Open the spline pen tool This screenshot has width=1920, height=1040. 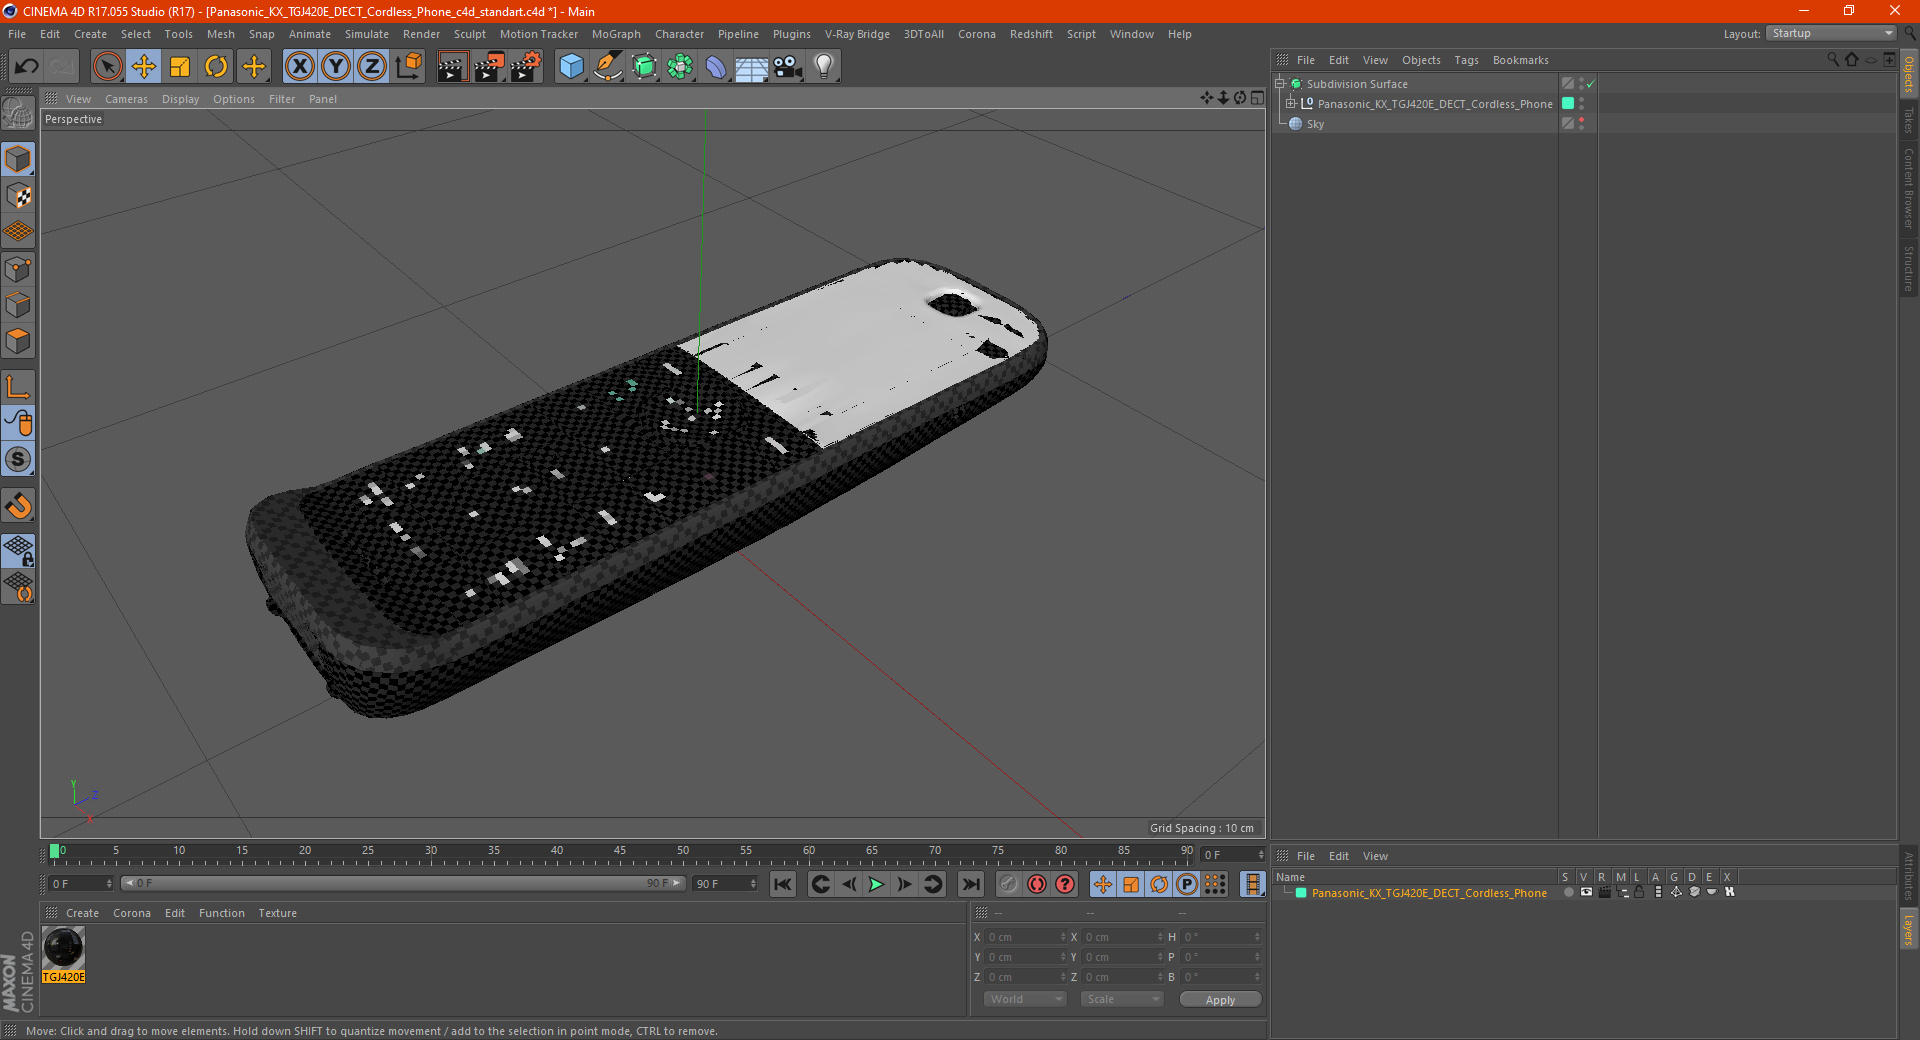pos(607,67)
